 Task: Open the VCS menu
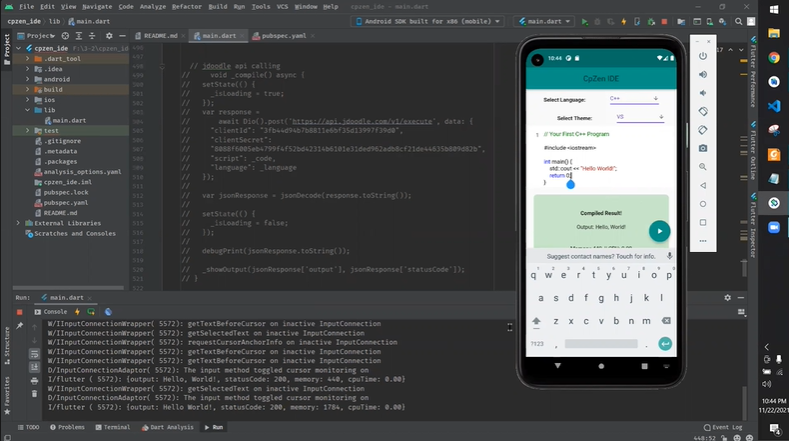coord(282,7)
